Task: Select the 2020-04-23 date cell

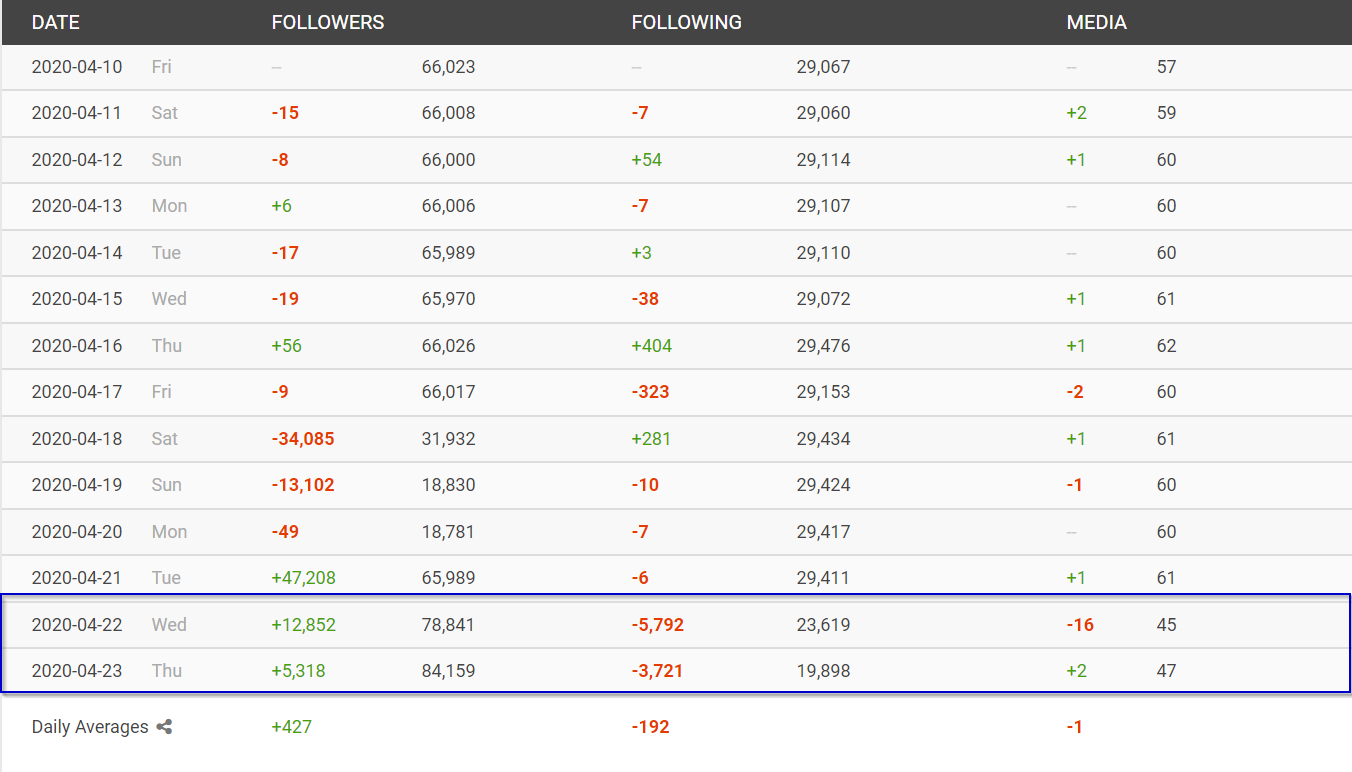Action: click(x=77, y=671)
